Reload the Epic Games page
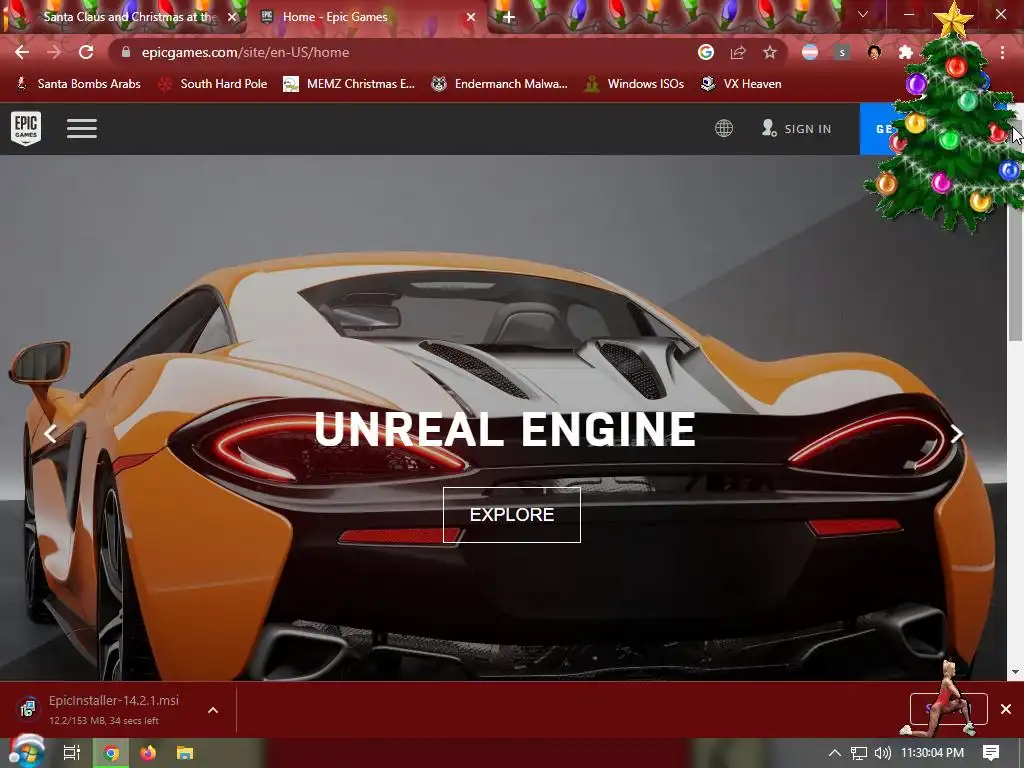 click(86, 52)
